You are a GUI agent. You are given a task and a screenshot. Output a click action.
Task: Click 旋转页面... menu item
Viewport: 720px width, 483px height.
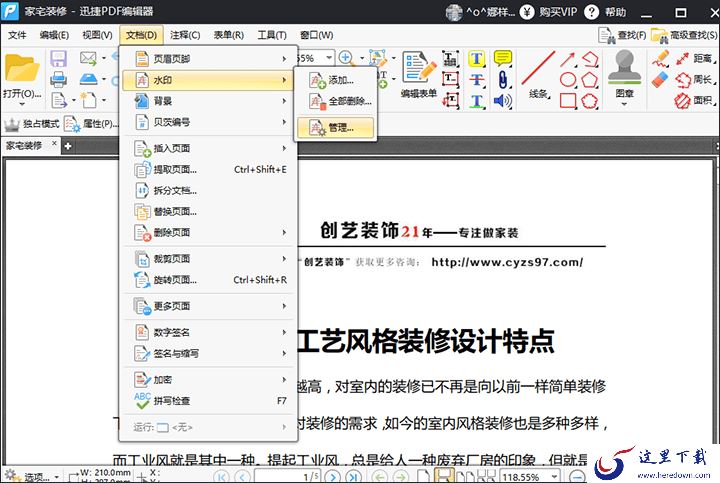click(208, 280)
